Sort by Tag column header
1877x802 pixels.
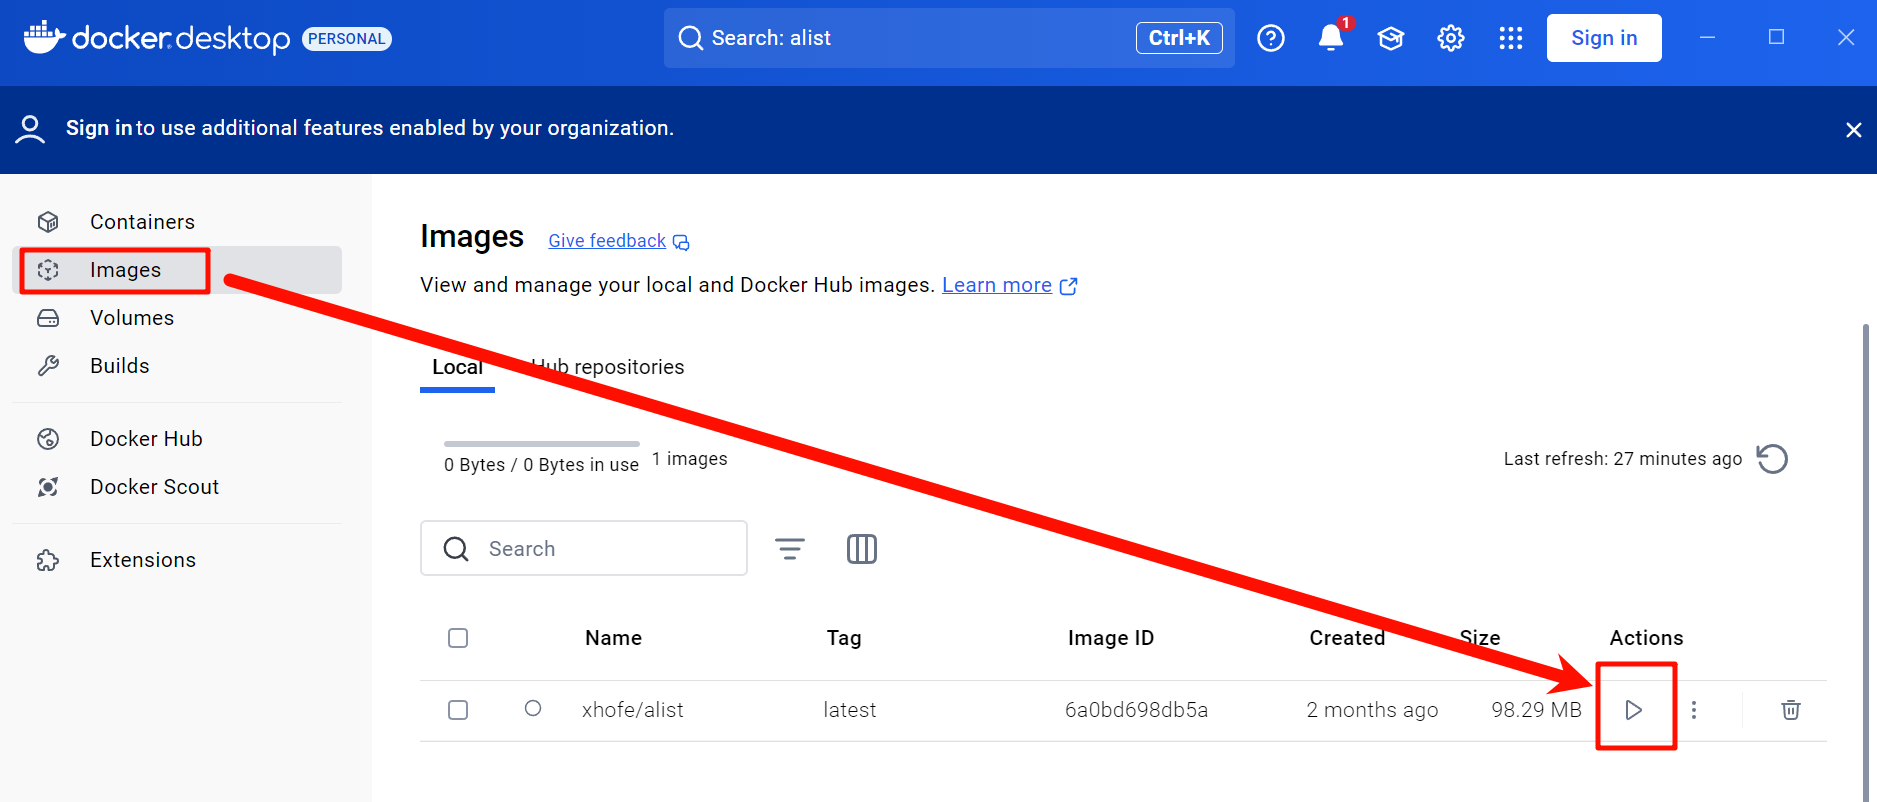(844, 638)
